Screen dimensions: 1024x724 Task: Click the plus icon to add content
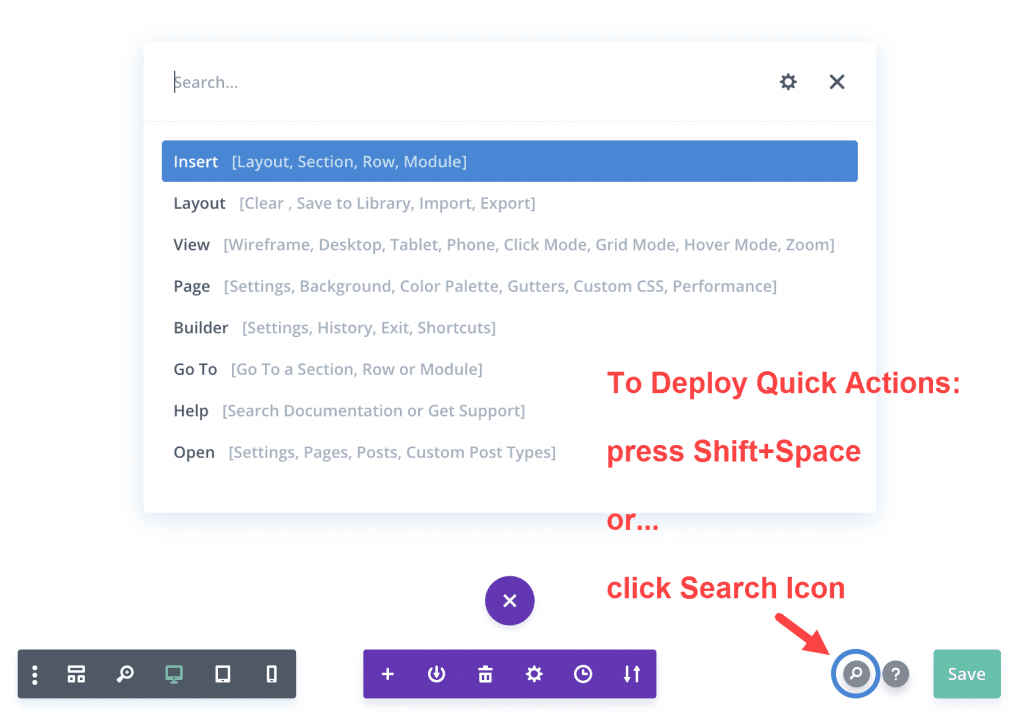(388, 674)
